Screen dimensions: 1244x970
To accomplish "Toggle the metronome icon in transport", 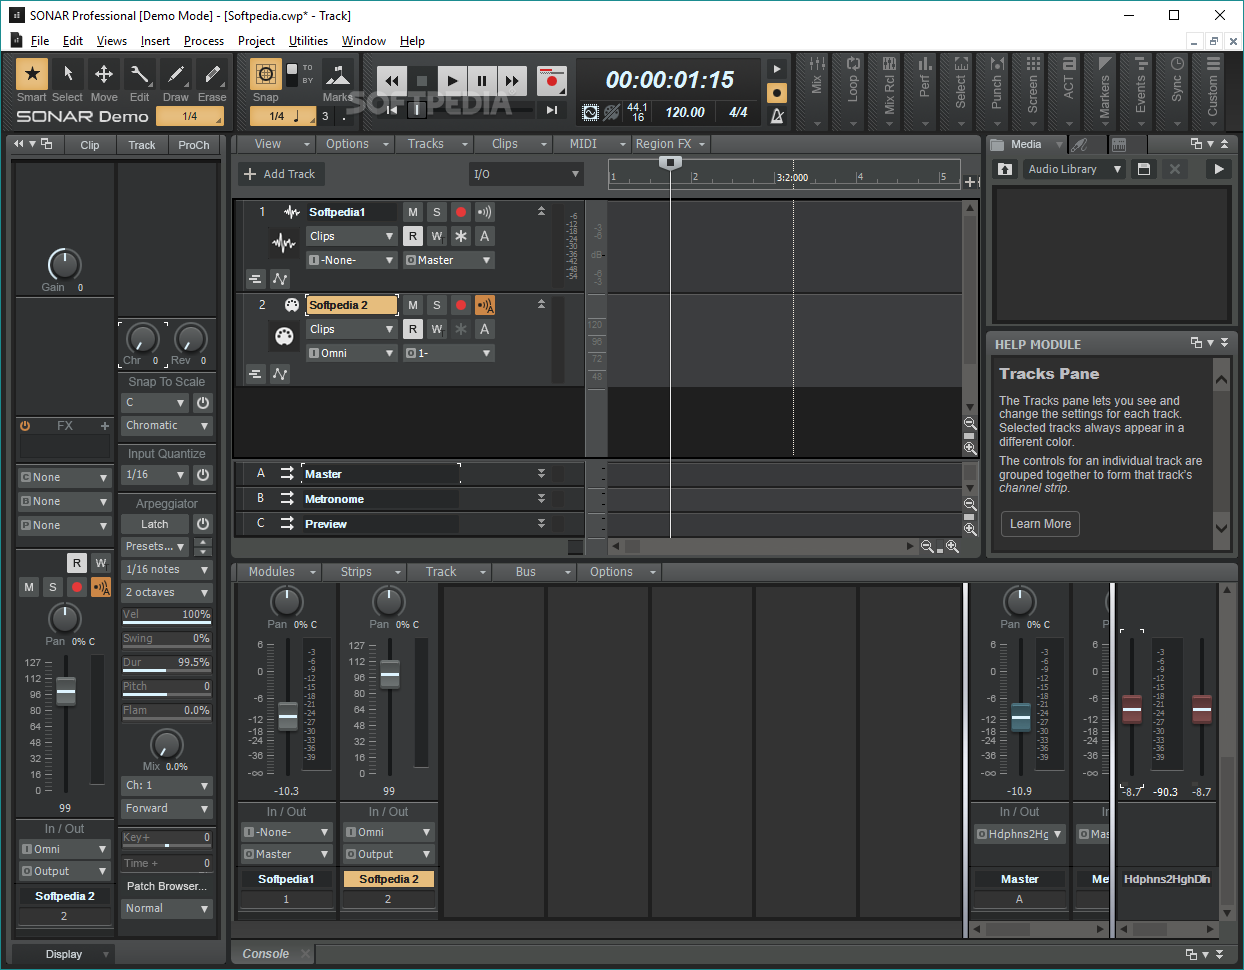I will click(x=777, y=116).
